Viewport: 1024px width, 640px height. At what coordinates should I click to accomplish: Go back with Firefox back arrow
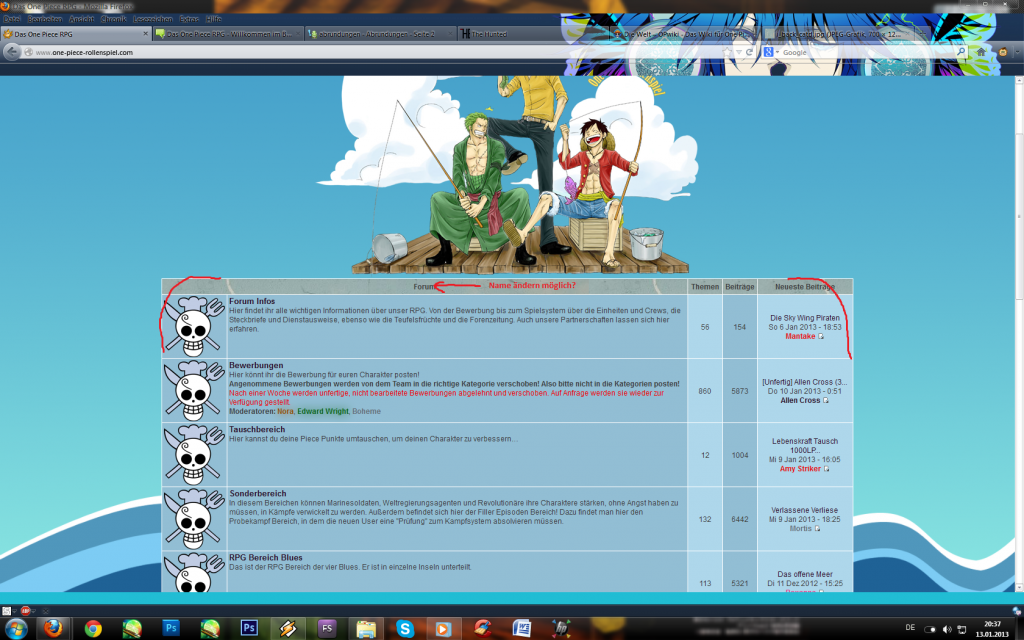coord(12,52)
